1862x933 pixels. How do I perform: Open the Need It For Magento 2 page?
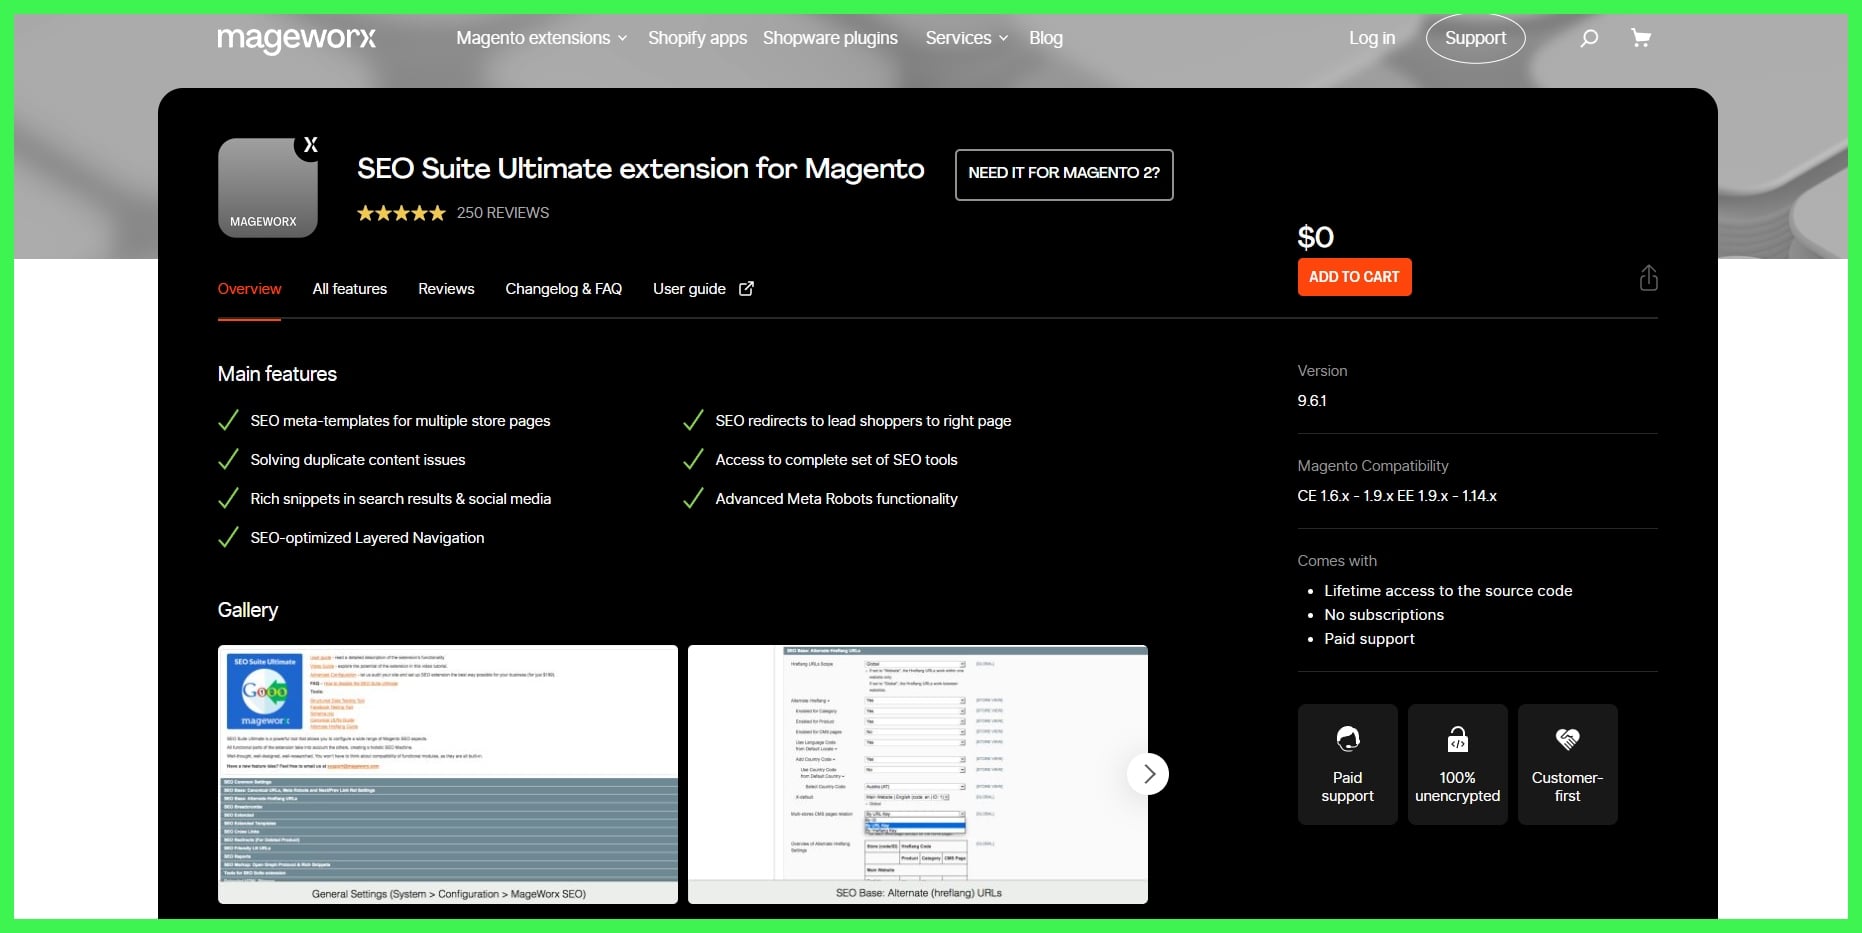click(x=1063, y=173)
